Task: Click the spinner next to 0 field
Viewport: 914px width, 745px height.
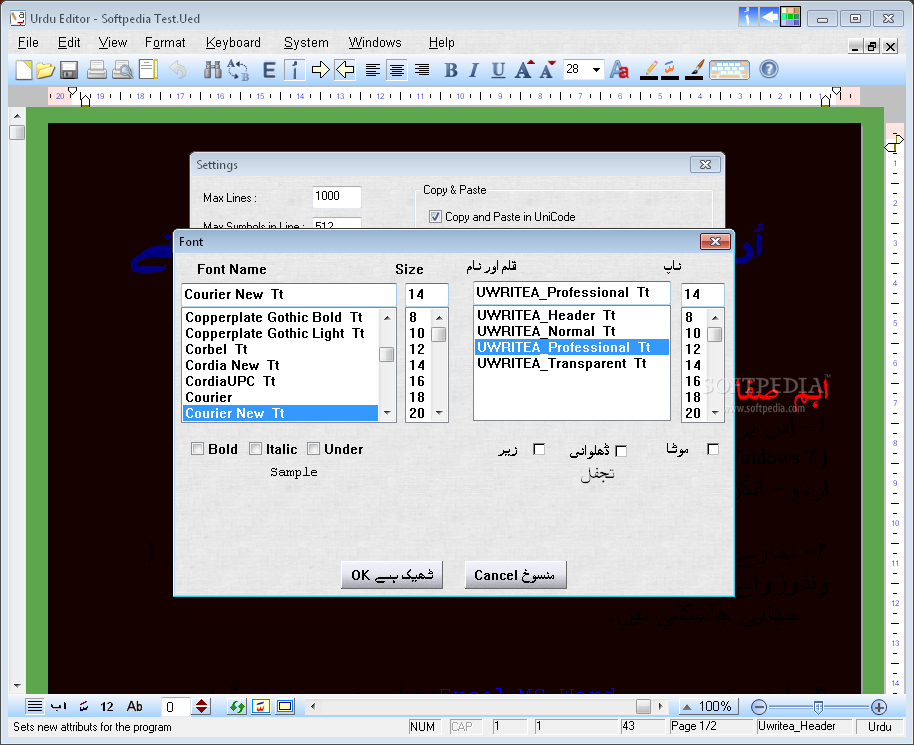Action: click(x=202, y=707)
